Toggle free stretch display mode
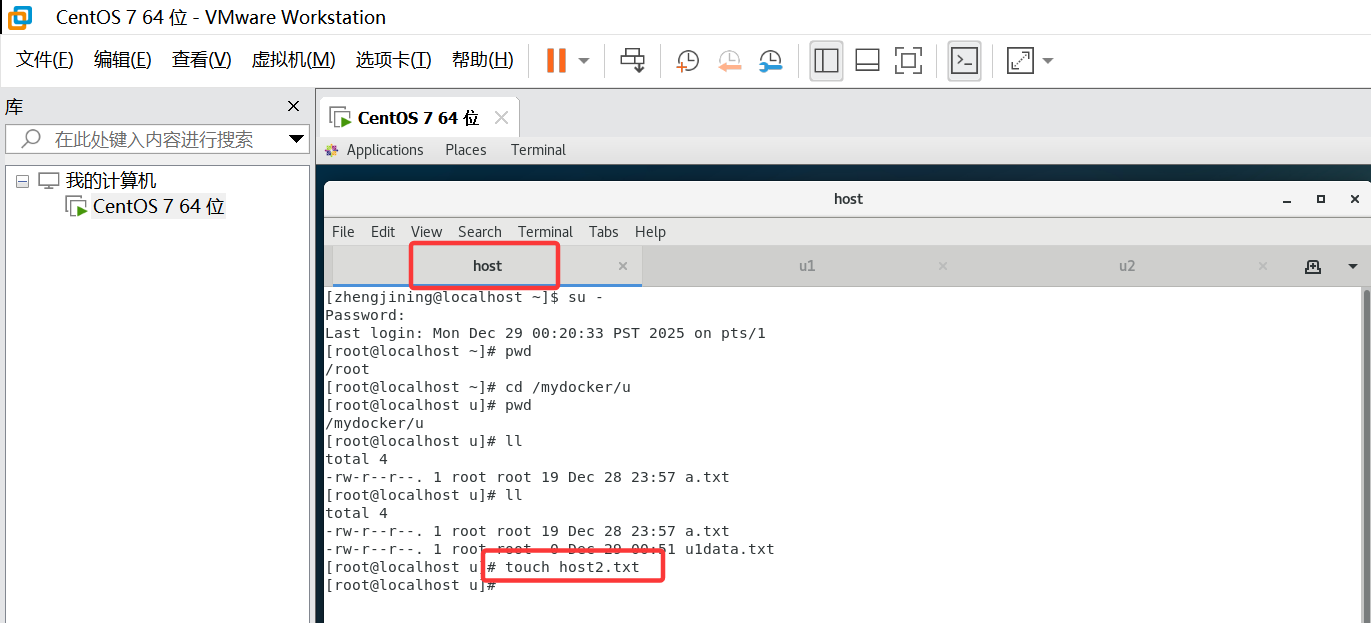The image size is (1371, 623). tap(1020, 61)
